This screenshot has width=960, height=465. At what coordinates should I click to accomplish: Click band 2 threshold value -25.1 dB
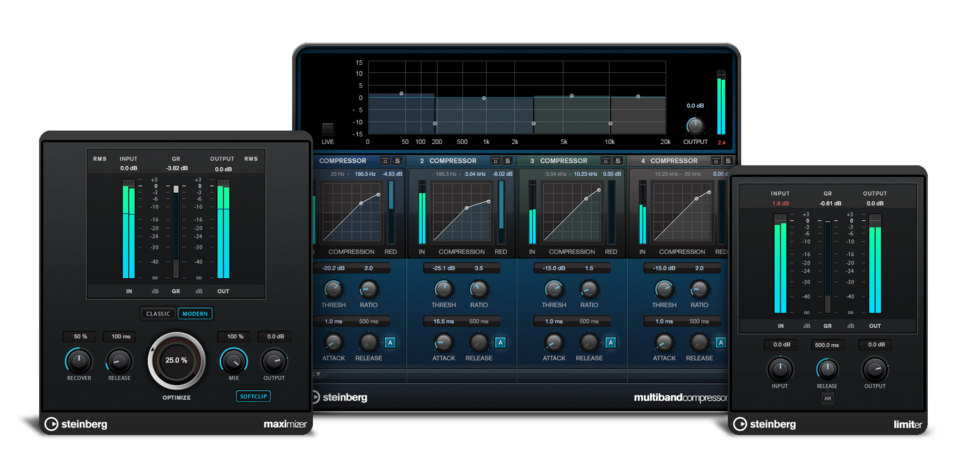443,268
